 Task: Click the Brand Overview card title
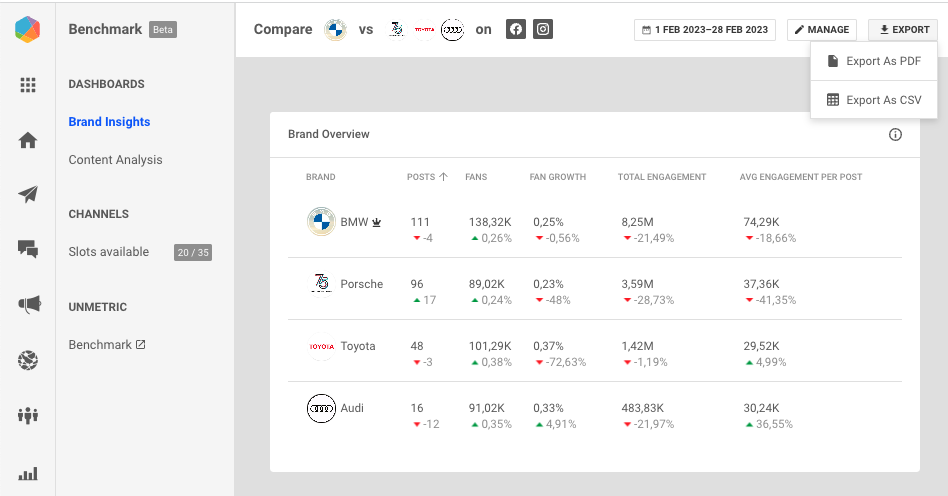pos(328,134)
